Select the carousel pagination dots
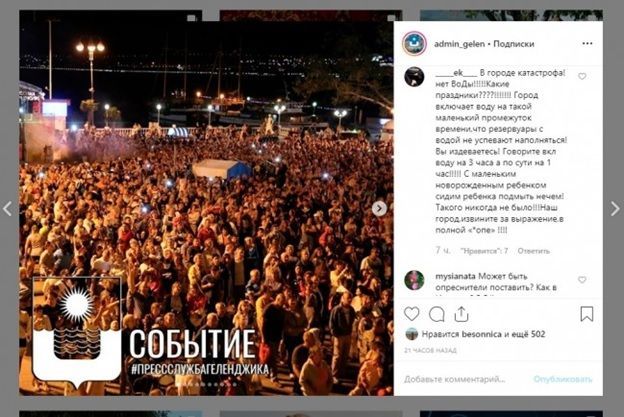624x417 pixels. (207, 384)
